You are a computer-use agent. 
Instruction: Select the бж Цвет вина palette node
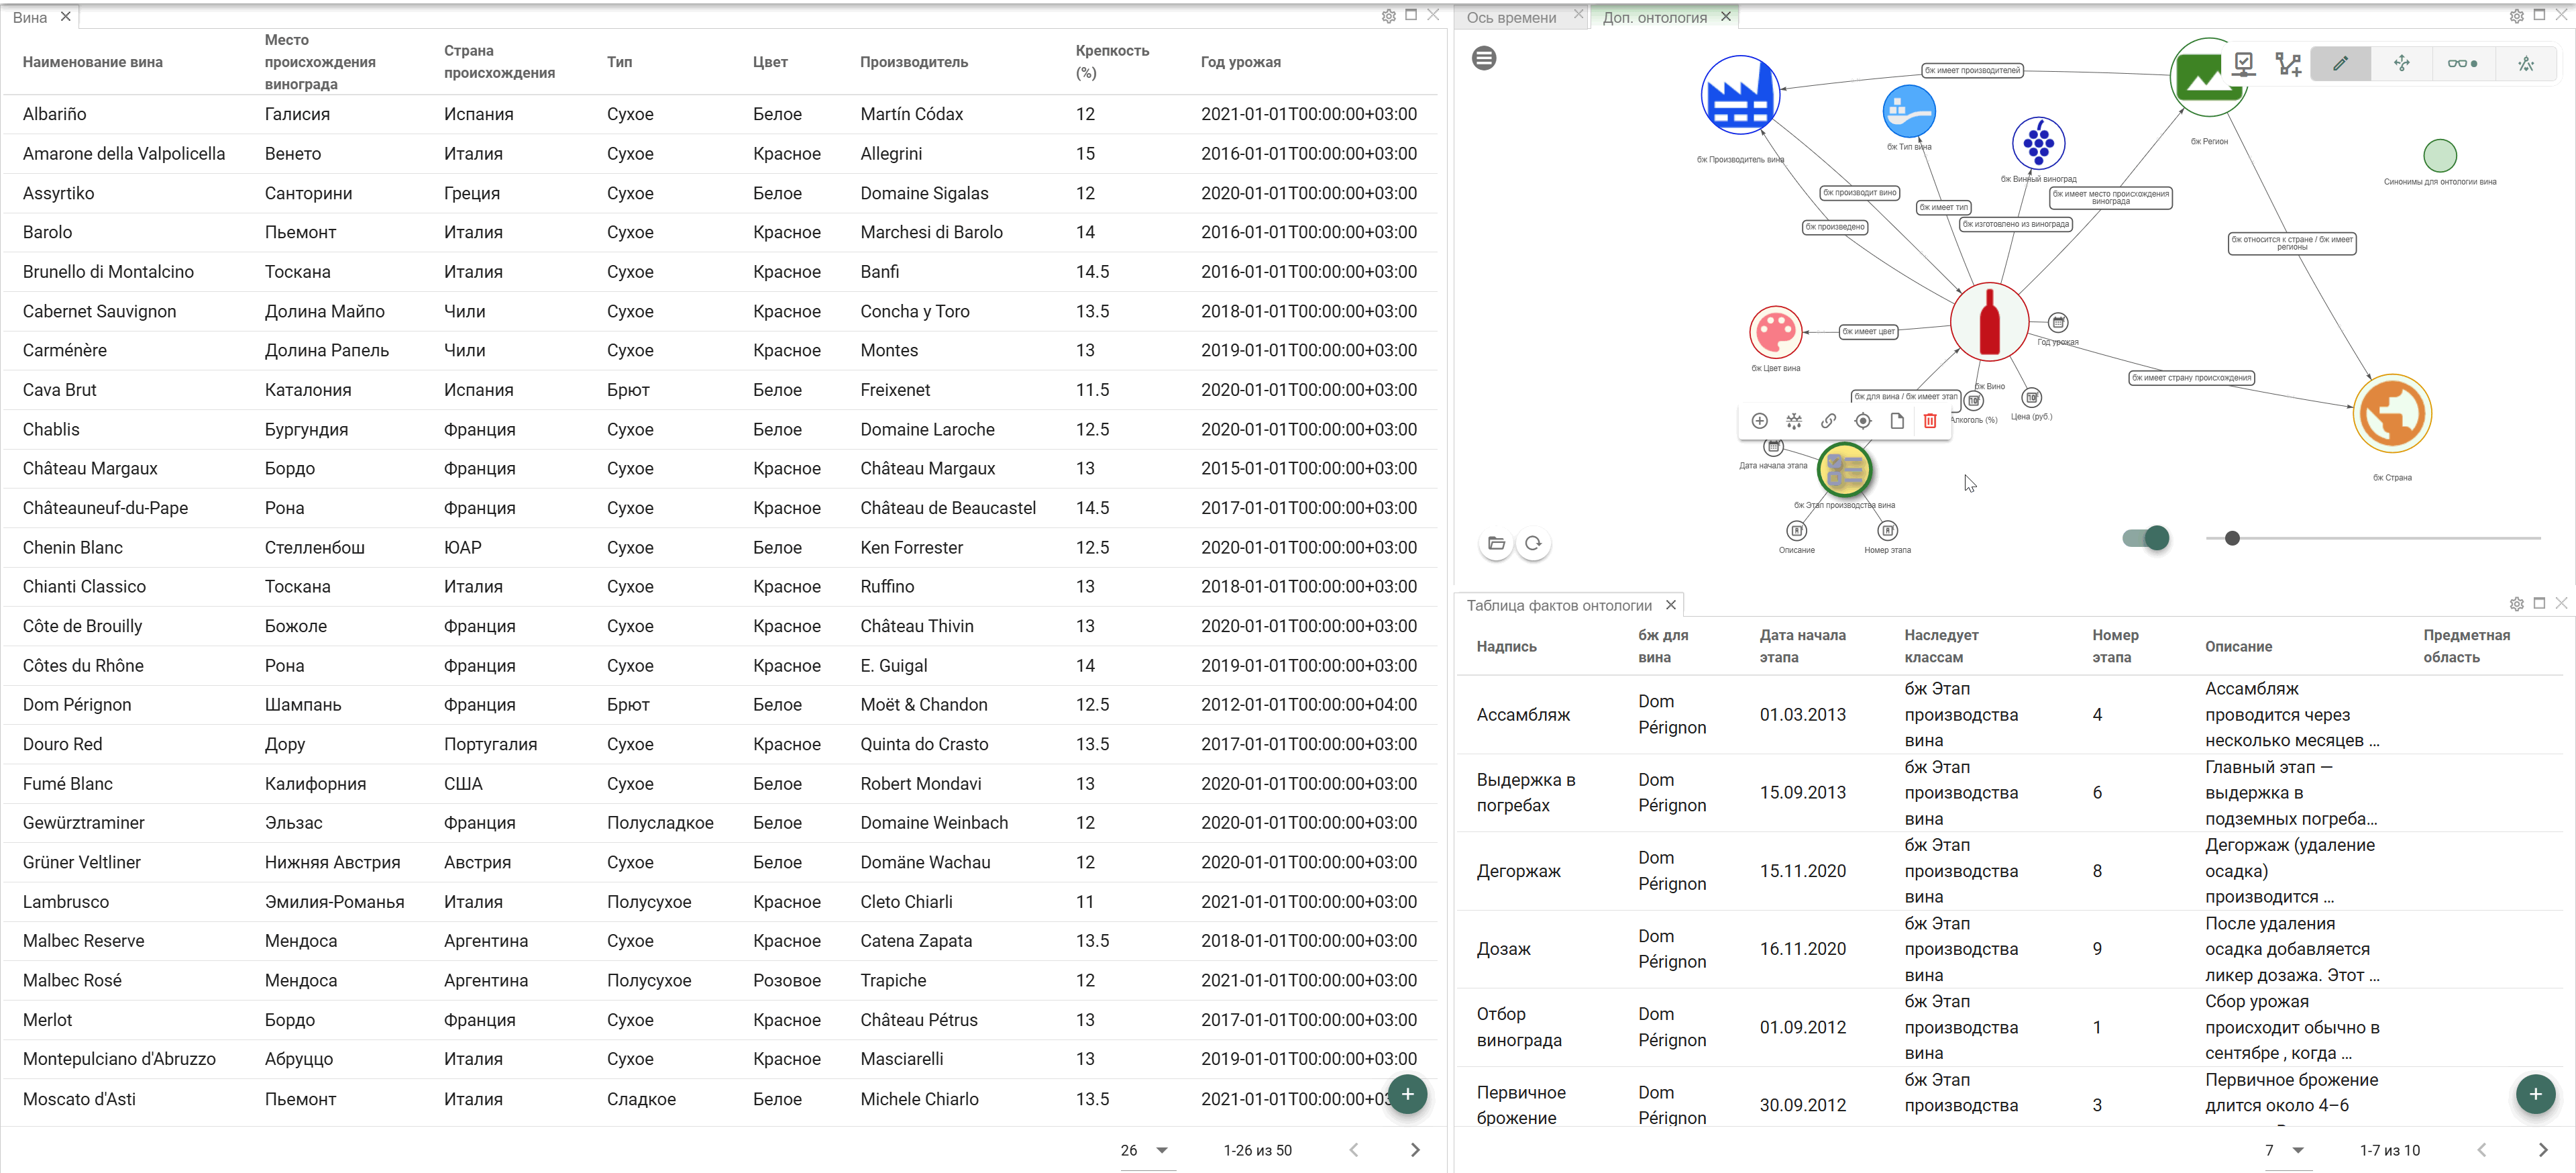[1775, 332]
